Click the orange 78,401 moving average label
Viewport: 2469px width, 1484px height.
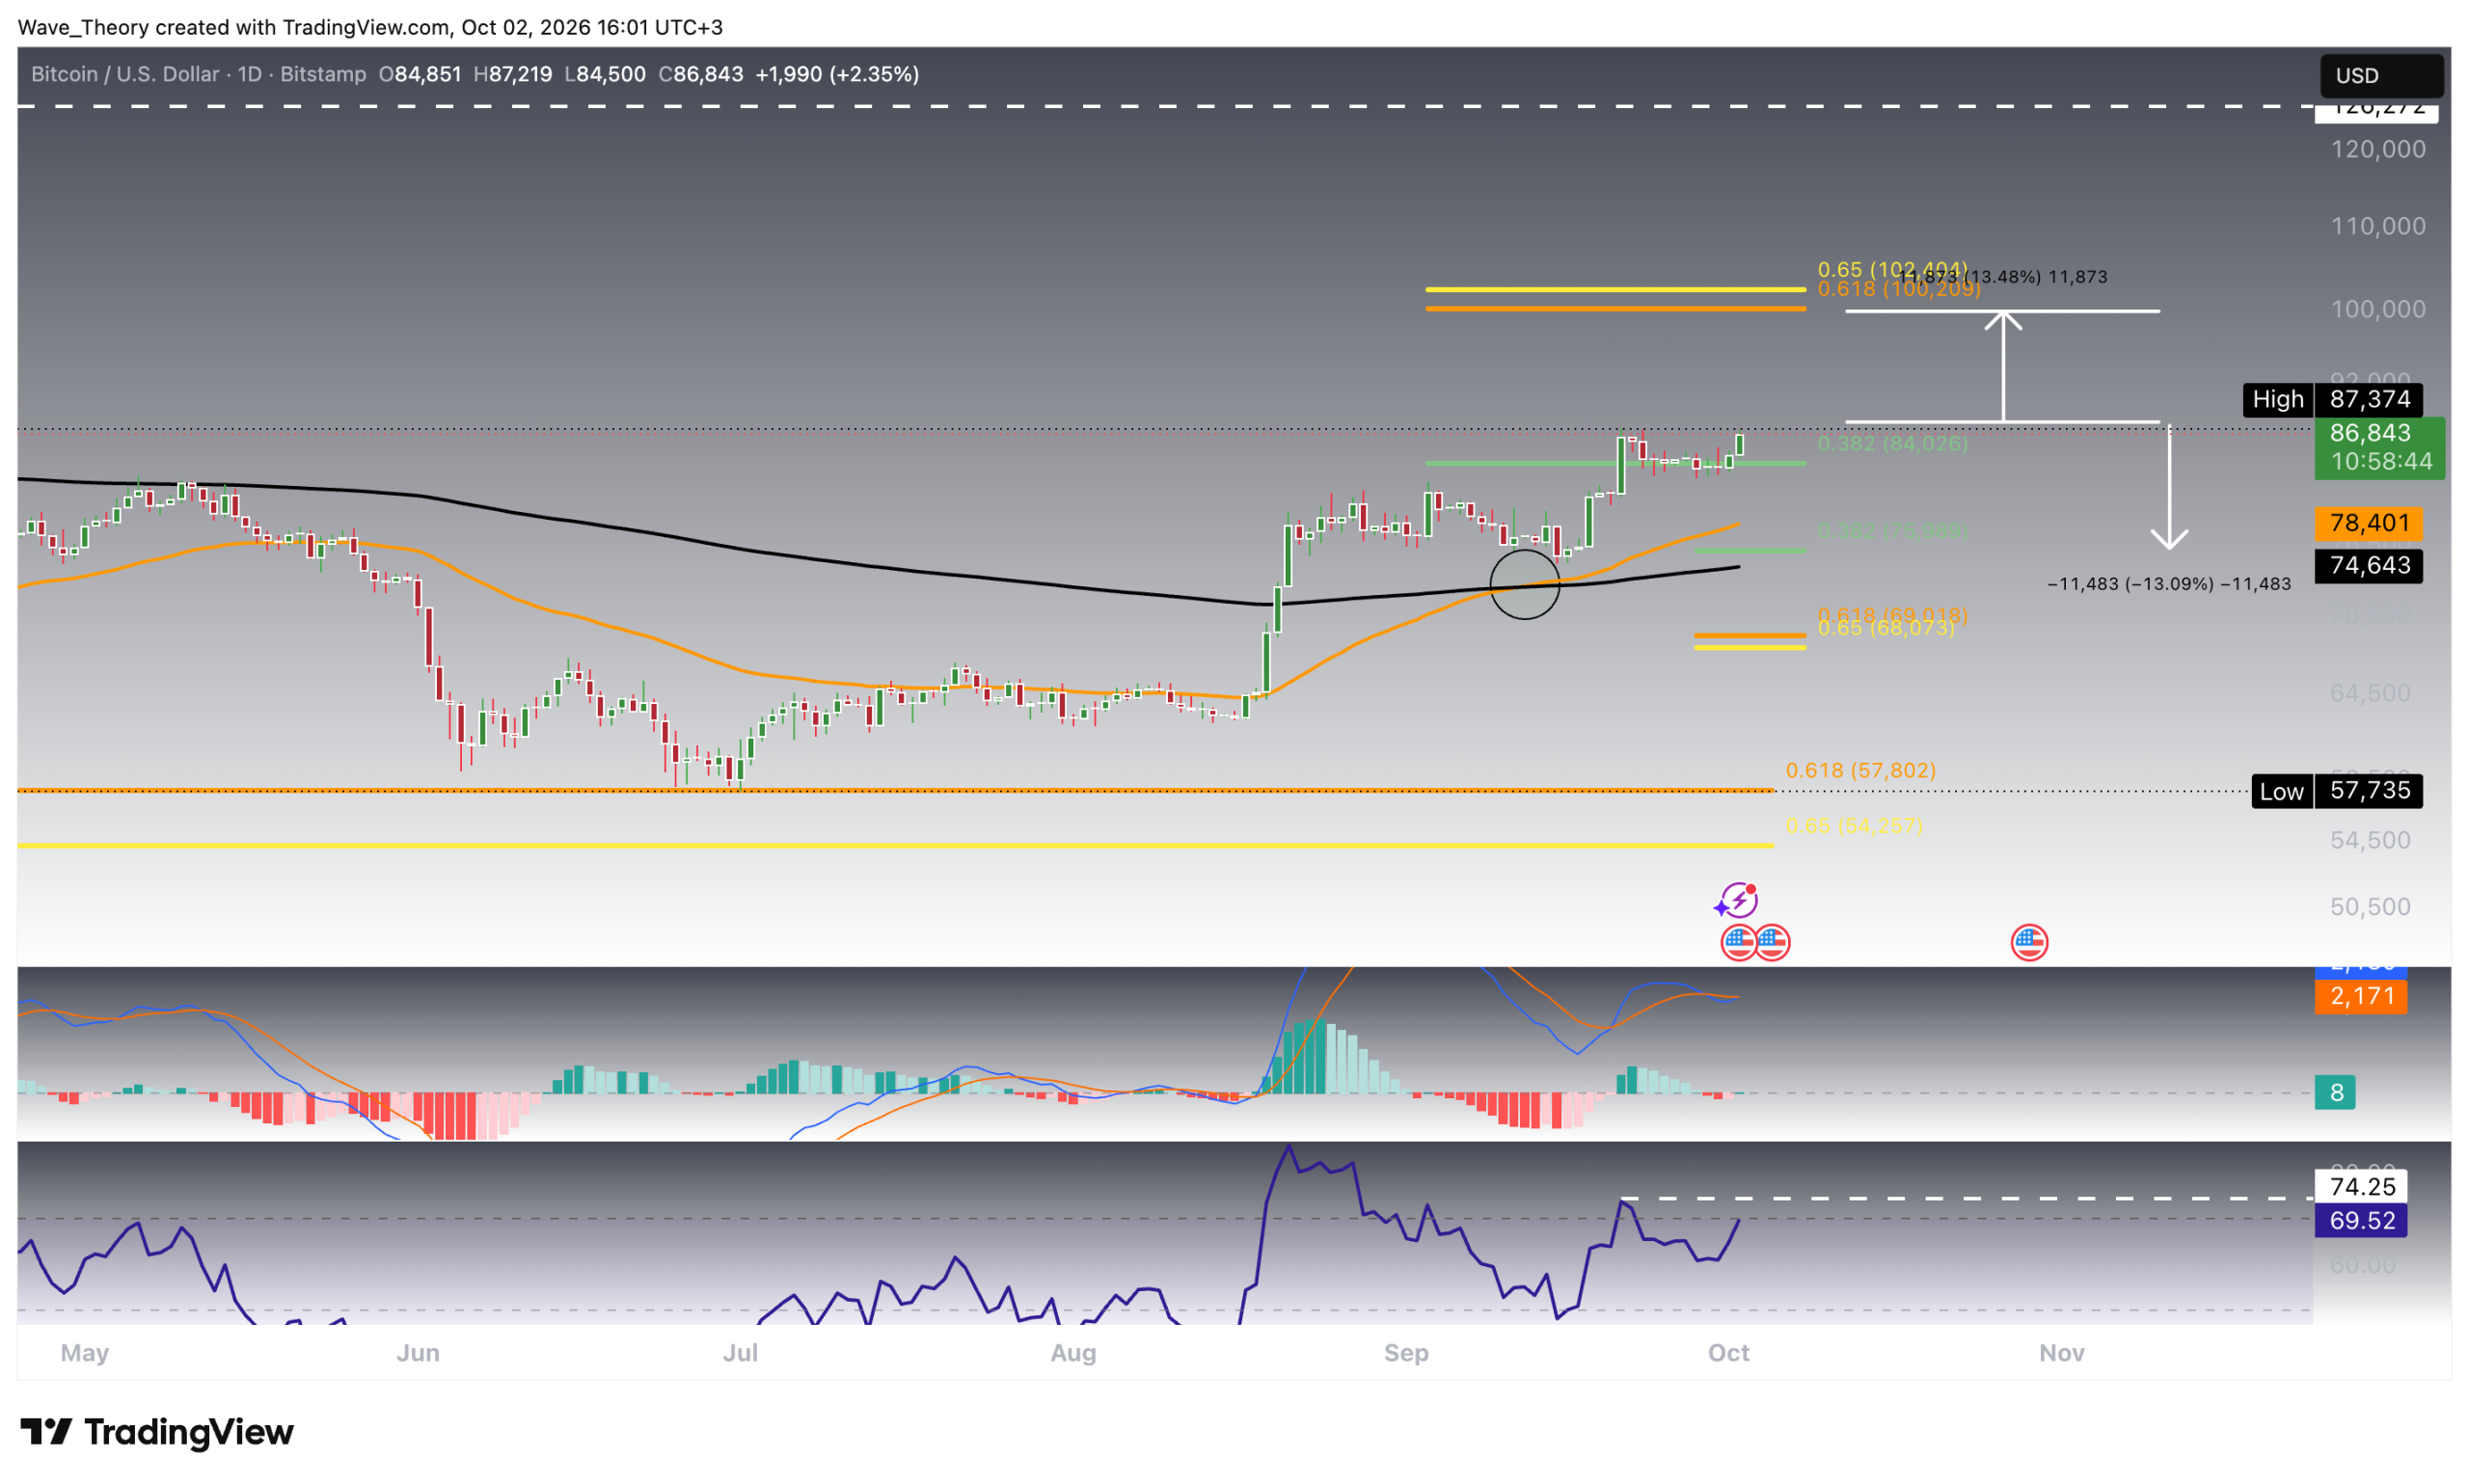point(2367,522)
